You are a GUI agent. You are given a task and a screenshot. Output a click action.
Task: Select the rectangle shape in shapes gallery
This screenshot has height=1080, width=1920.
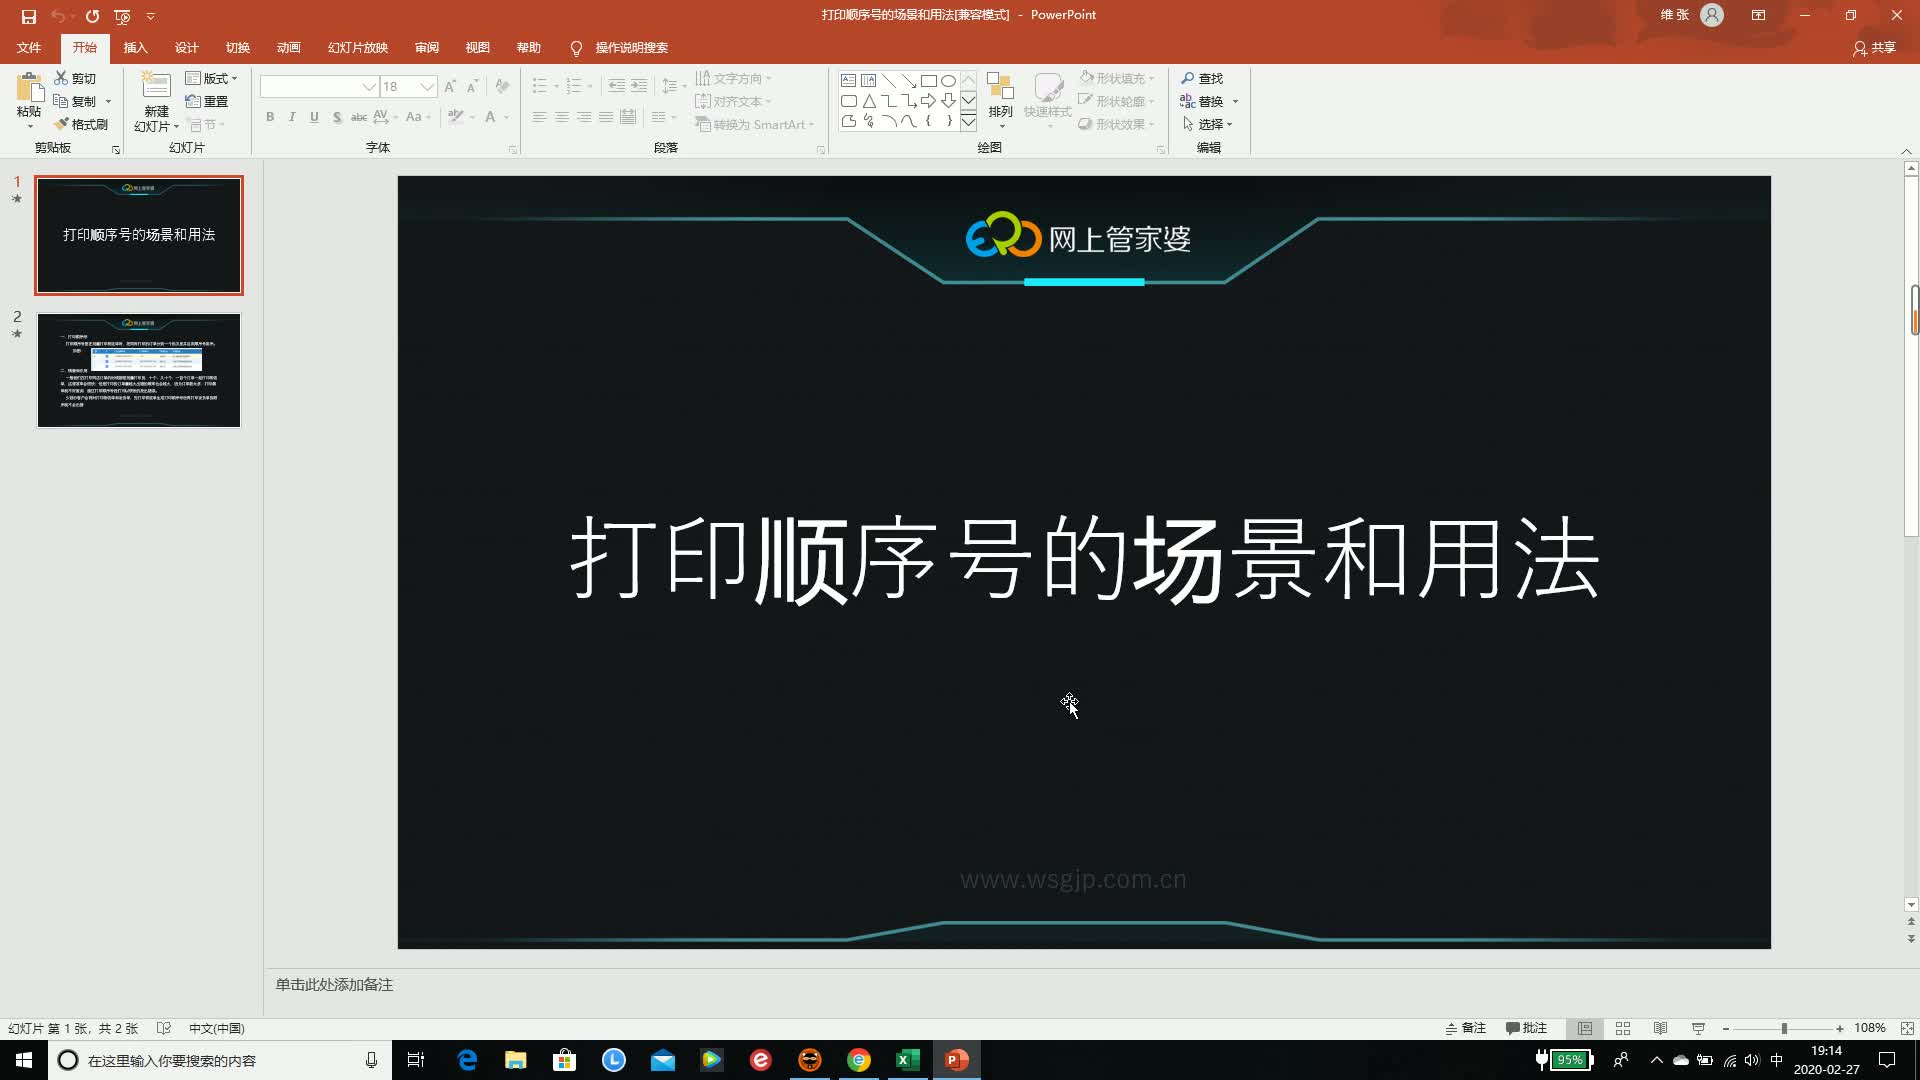click(928, 80)
